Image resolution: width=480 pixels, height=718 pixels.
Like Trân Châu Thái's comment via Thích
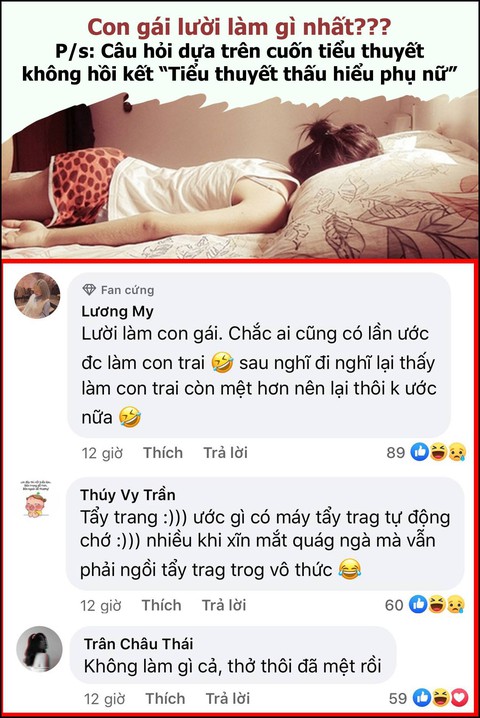(x=165, y=698)
